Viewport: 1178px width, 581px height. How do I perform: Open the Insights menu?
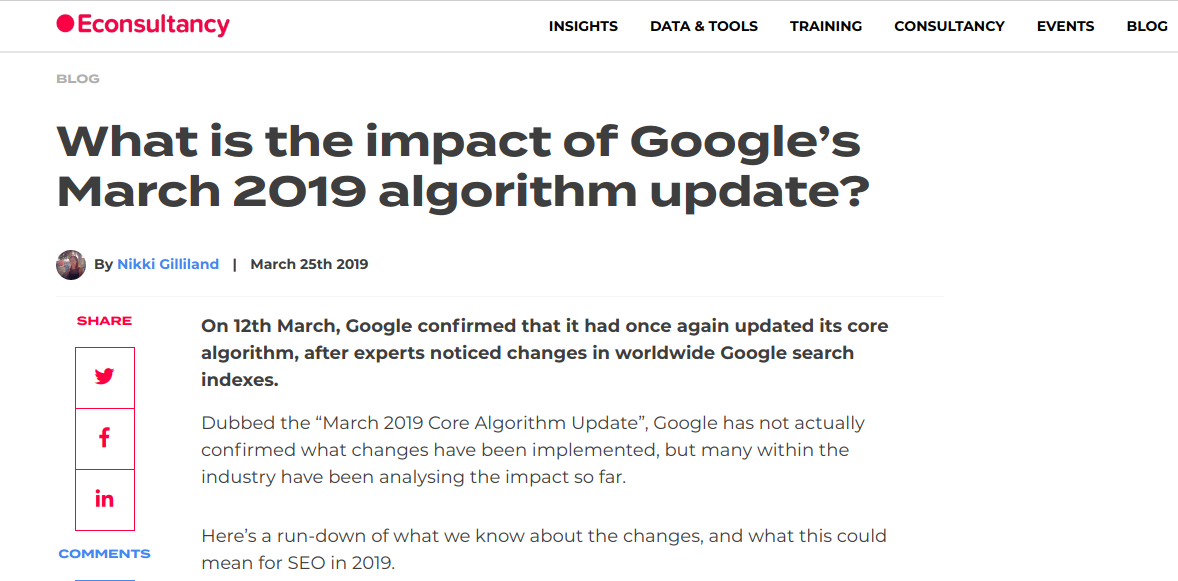pyautogui.click(x=583, y=26)
